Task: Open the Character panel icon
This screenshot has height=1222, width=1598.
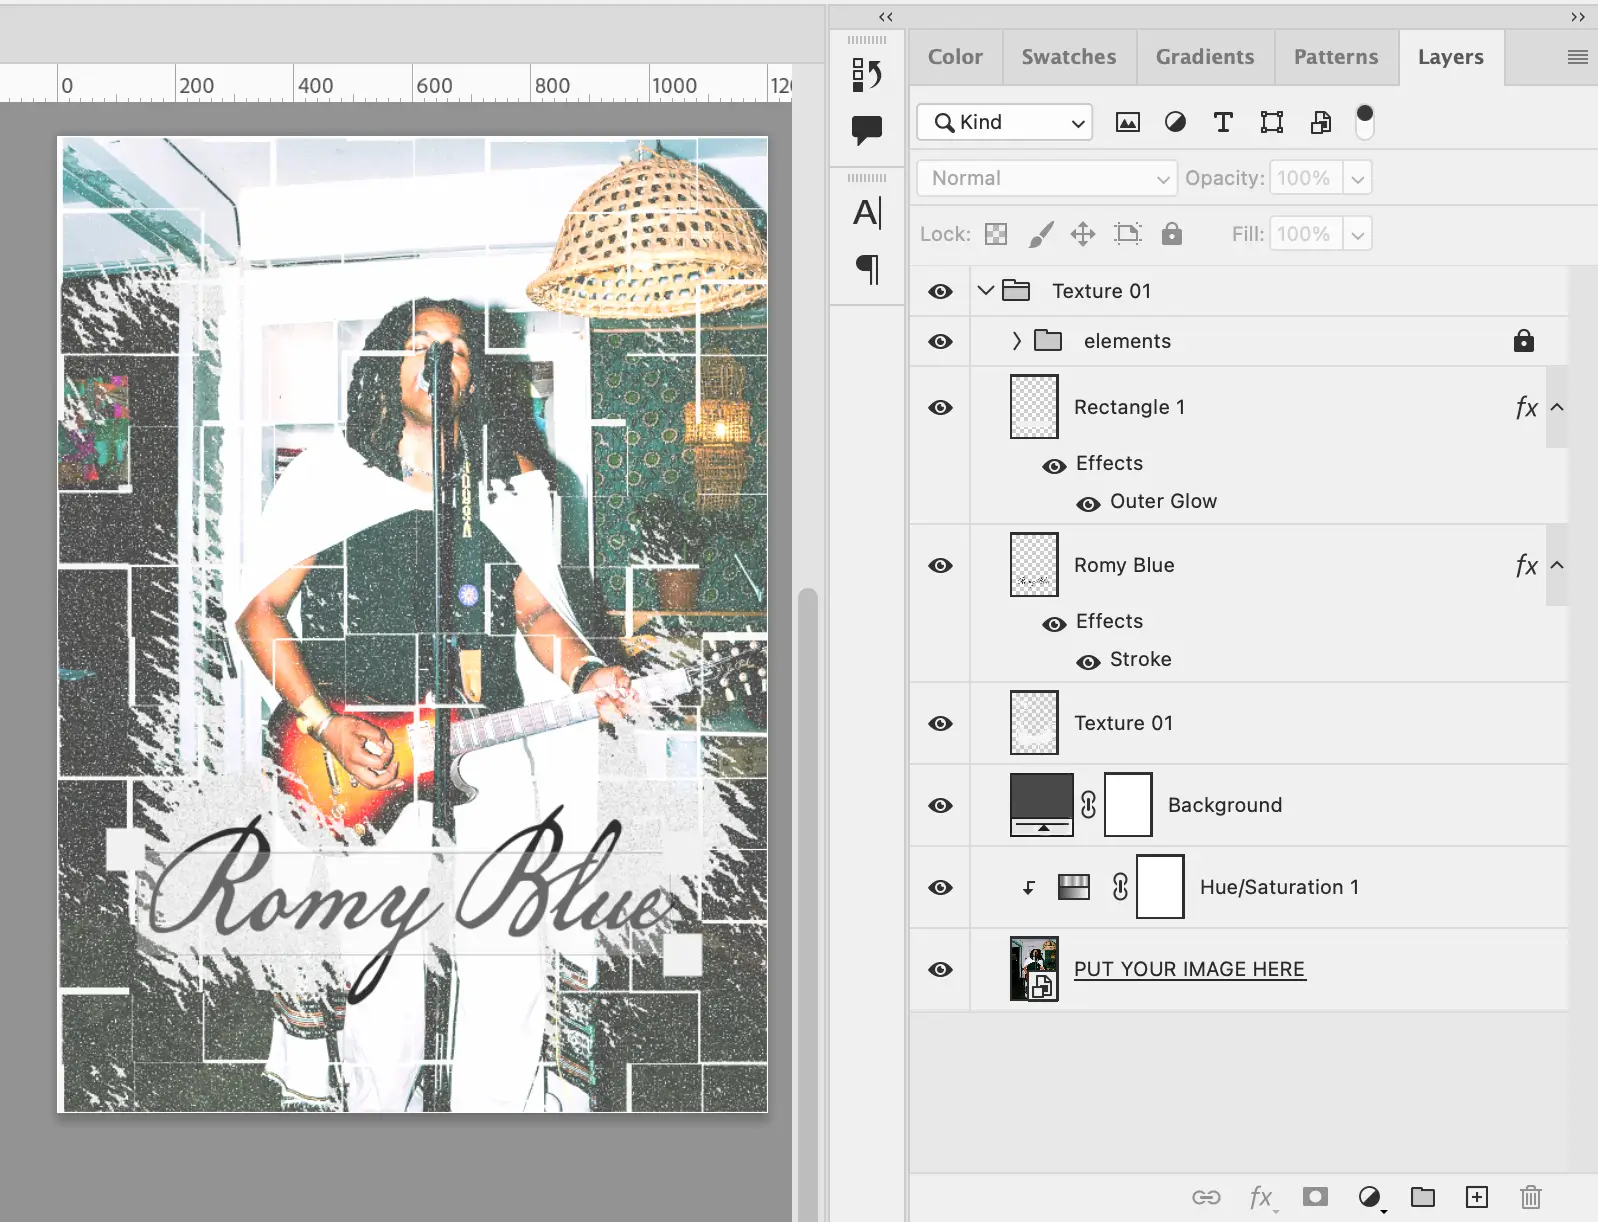Action: tap(866, 213)
